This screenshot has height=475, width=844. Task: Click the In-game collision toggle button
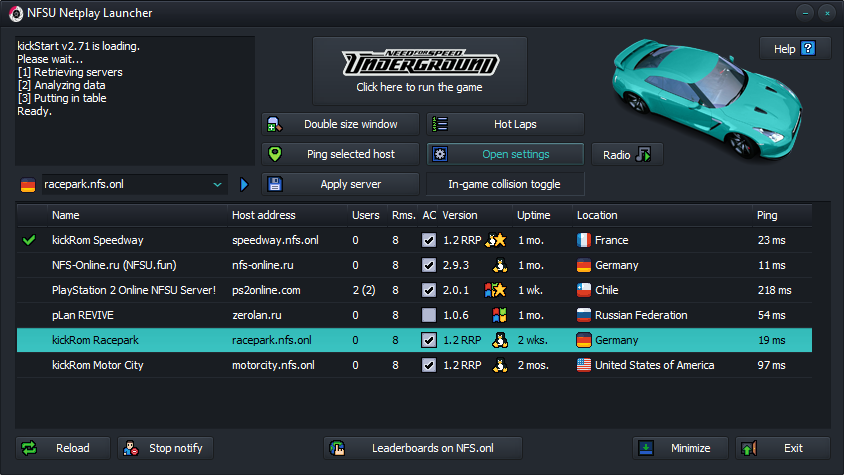[505, 184]
